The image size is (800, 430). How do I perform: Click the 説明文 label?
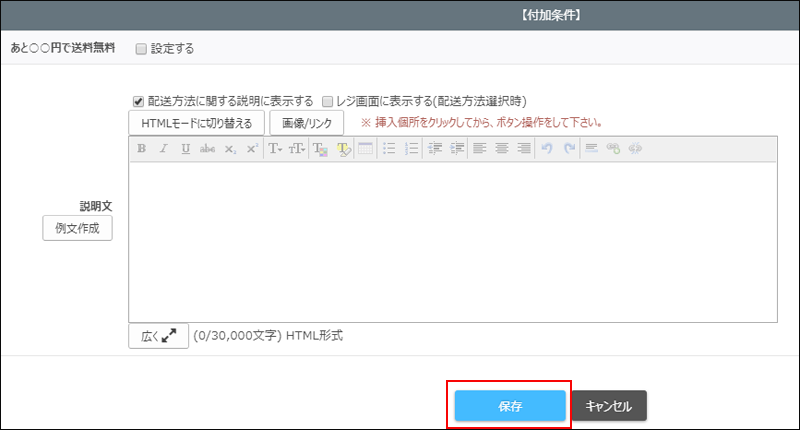click(x=96, y=206)
